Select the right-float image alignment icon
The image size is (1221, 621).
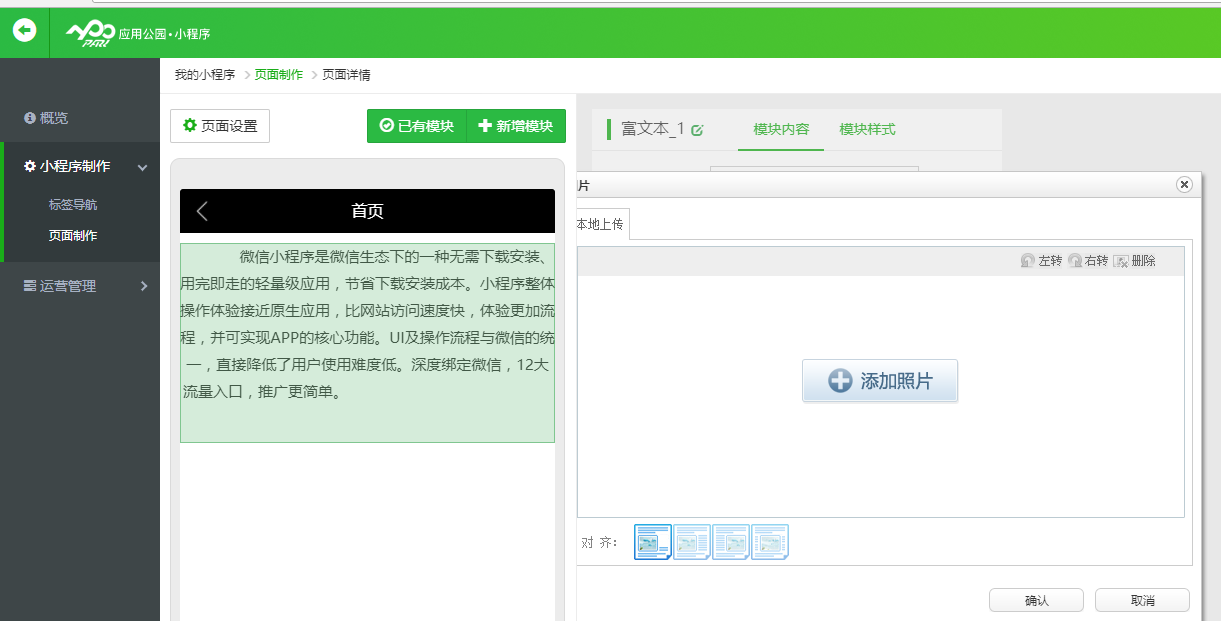coord(731,542)
